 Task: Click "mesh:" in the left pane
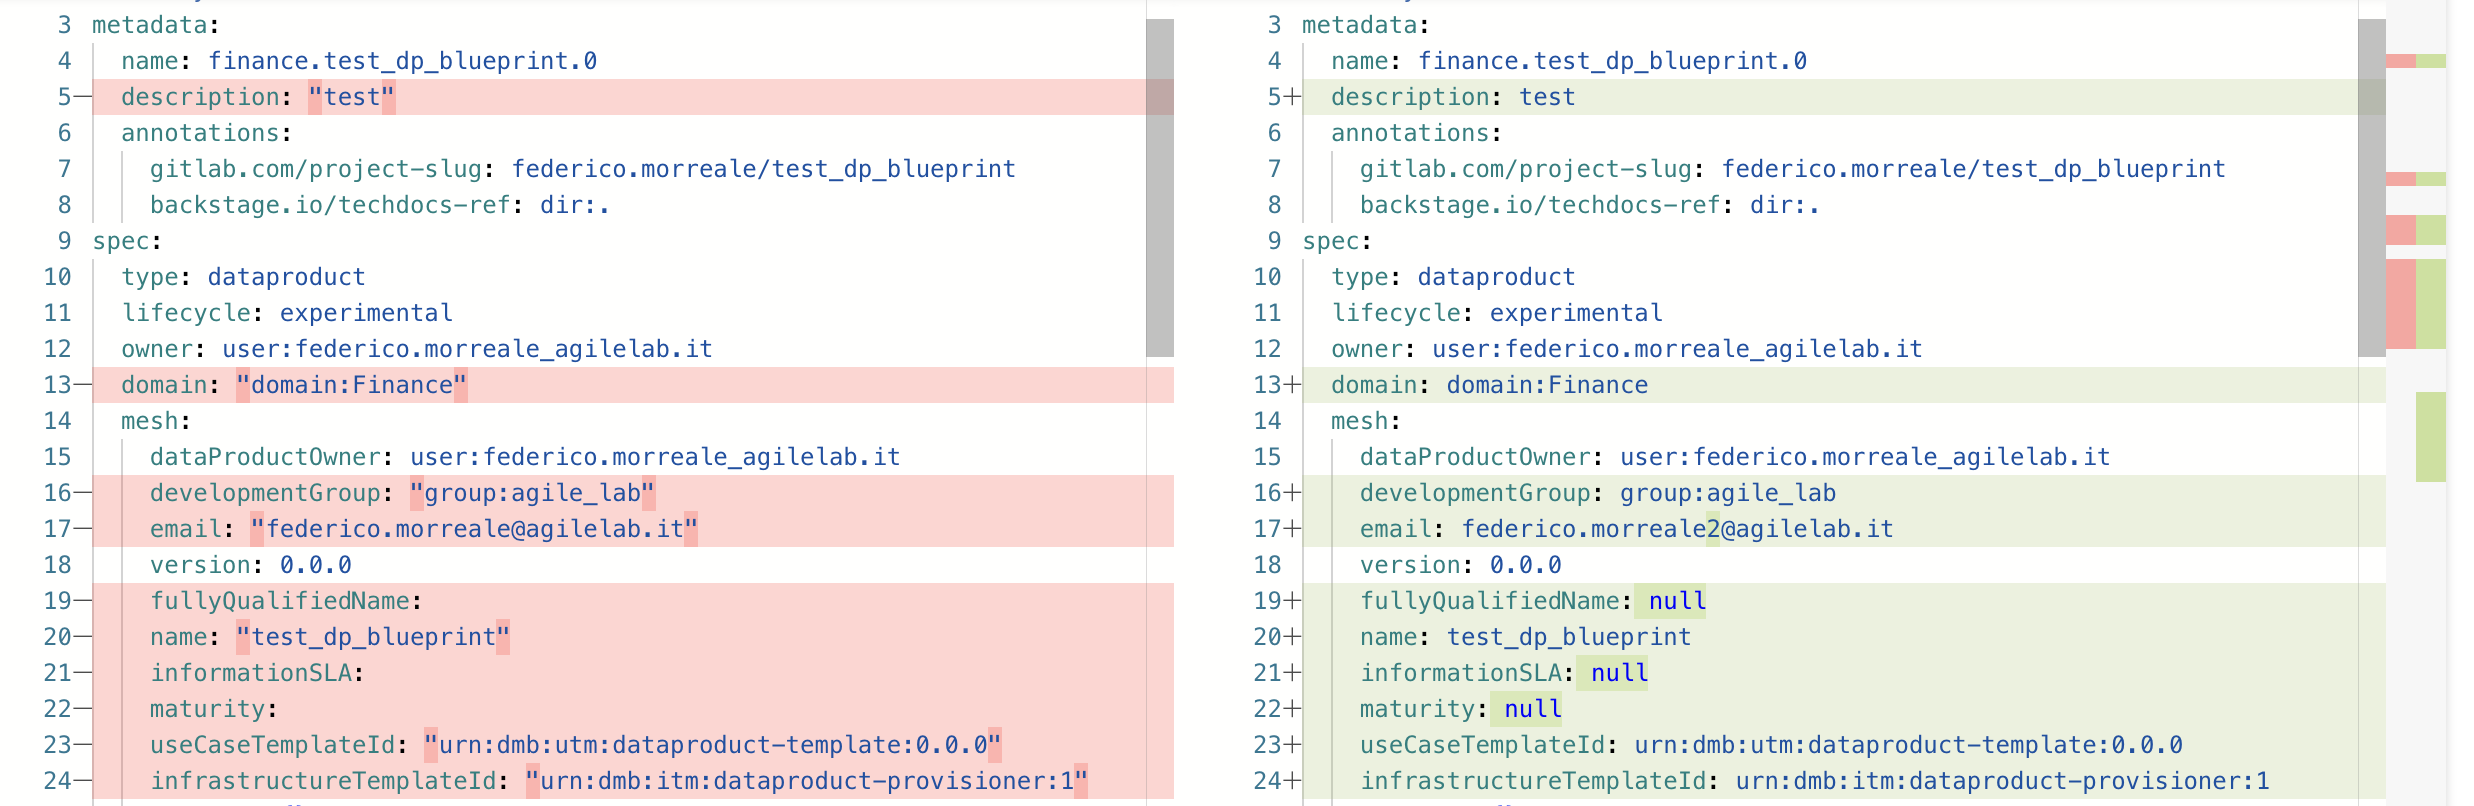coord(156,421)
